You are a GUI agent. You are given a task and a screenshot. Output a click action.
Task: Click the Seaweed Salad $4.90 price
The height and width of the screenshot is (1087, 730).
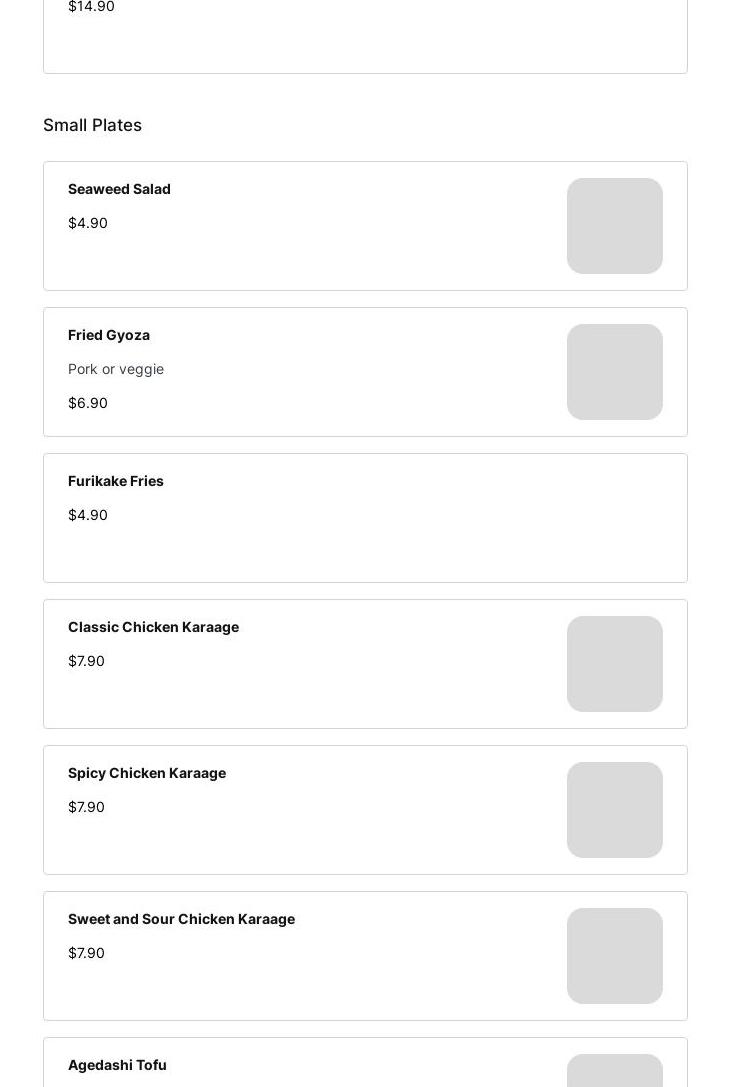(x=88, y=223)
